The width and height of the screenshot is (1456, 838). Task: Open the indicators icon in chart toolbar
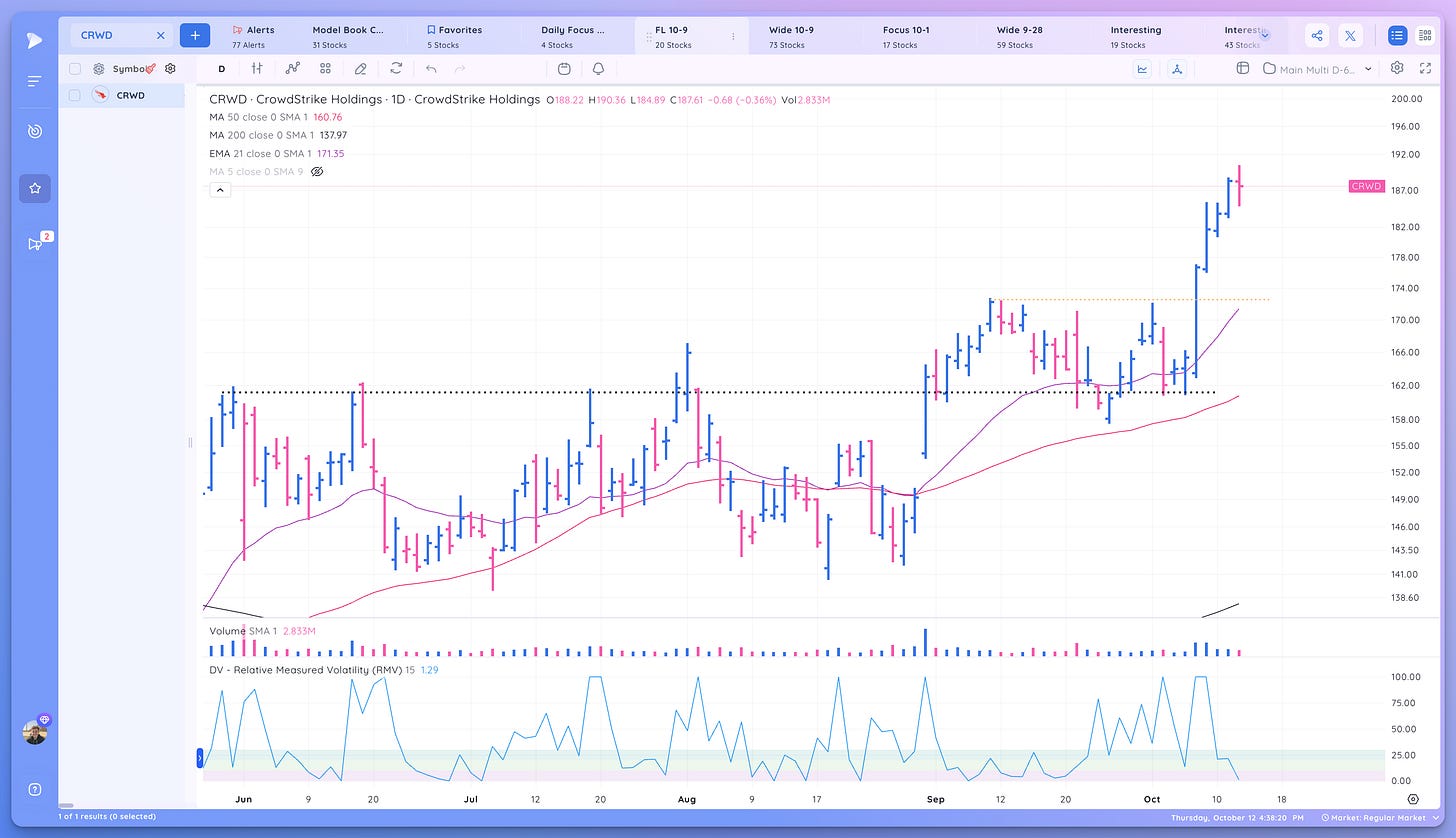click(x=292, y=69)
